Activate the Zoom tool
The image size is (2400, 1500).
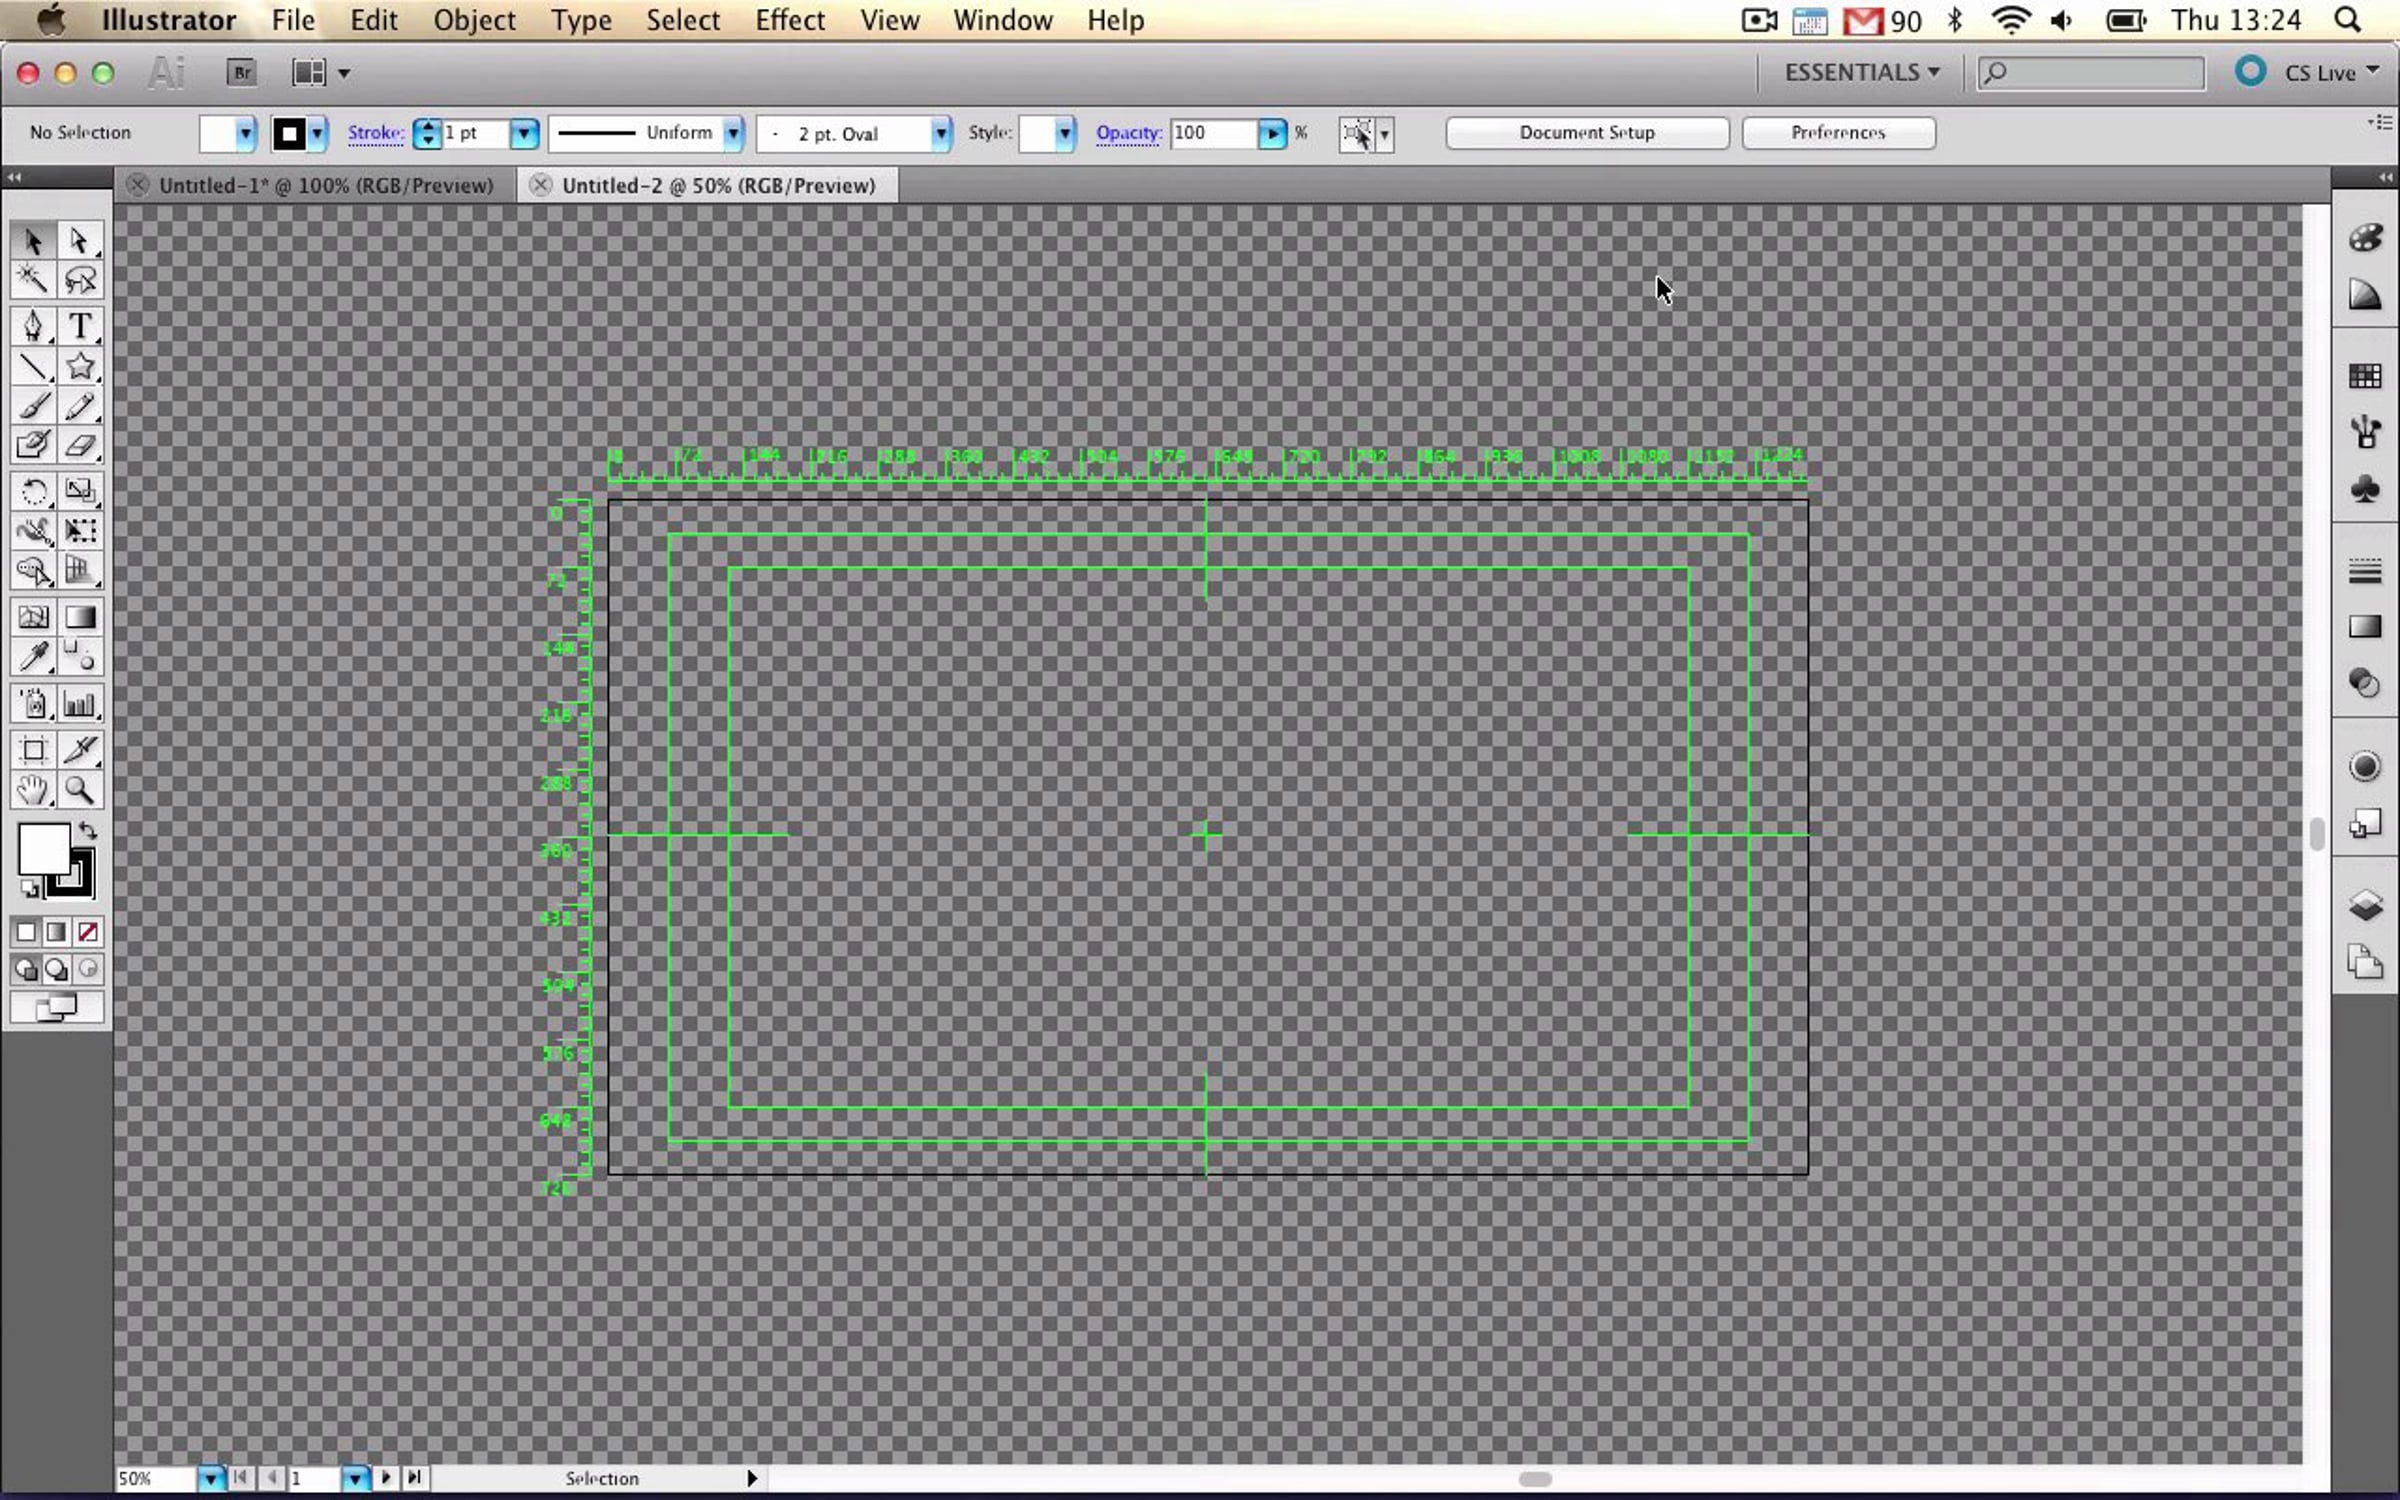(80, 790)
